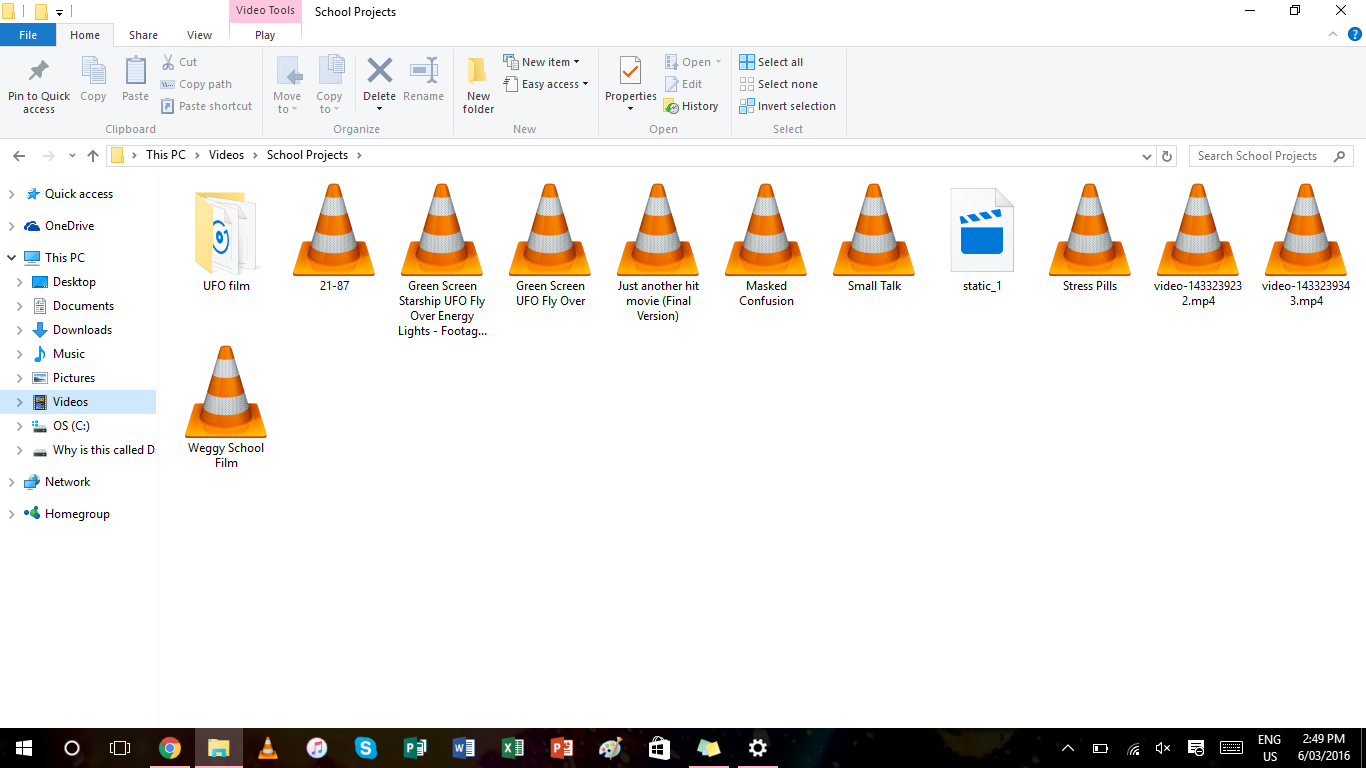Select the UFO film folder
Screen dimensions: 1366x768
click(x=226, y=238)
